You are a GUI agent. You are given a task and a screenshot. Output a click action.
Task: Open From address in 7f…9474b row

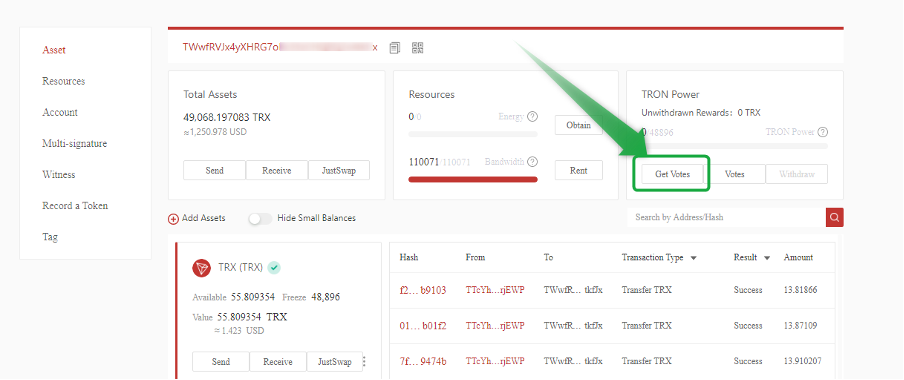tap(495, 362)
